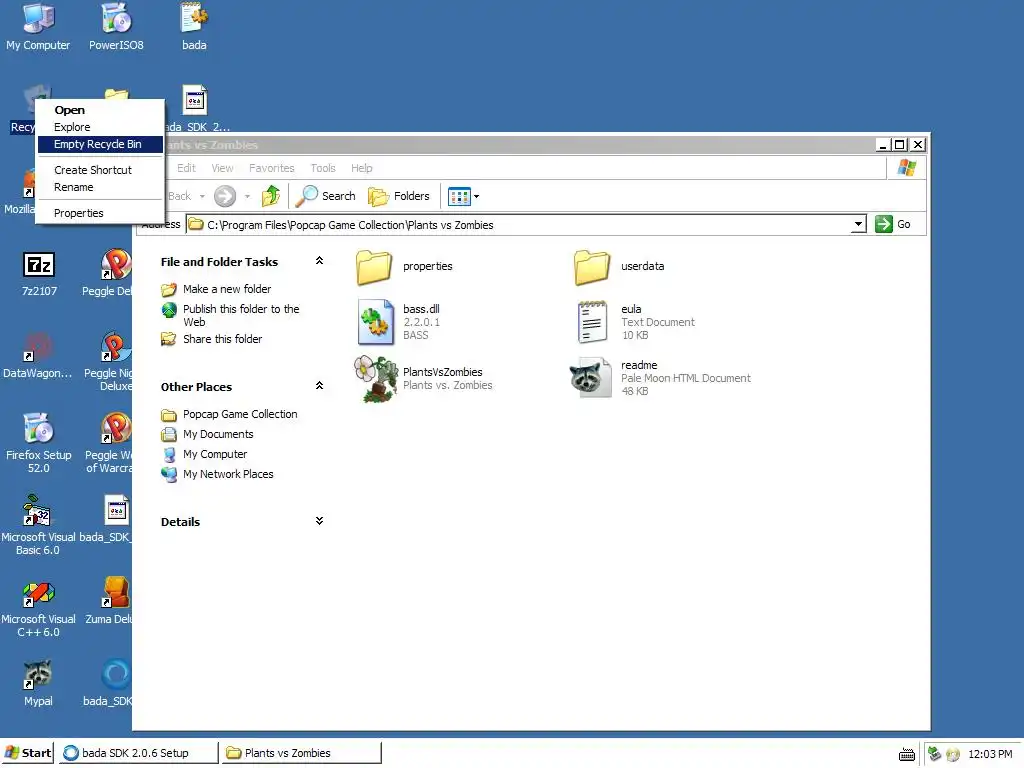Screen dimensions: 1024x768
Task: Launch Microsoft Visual C++ 6.0 shortcut
Action: (x=38, y=608)
